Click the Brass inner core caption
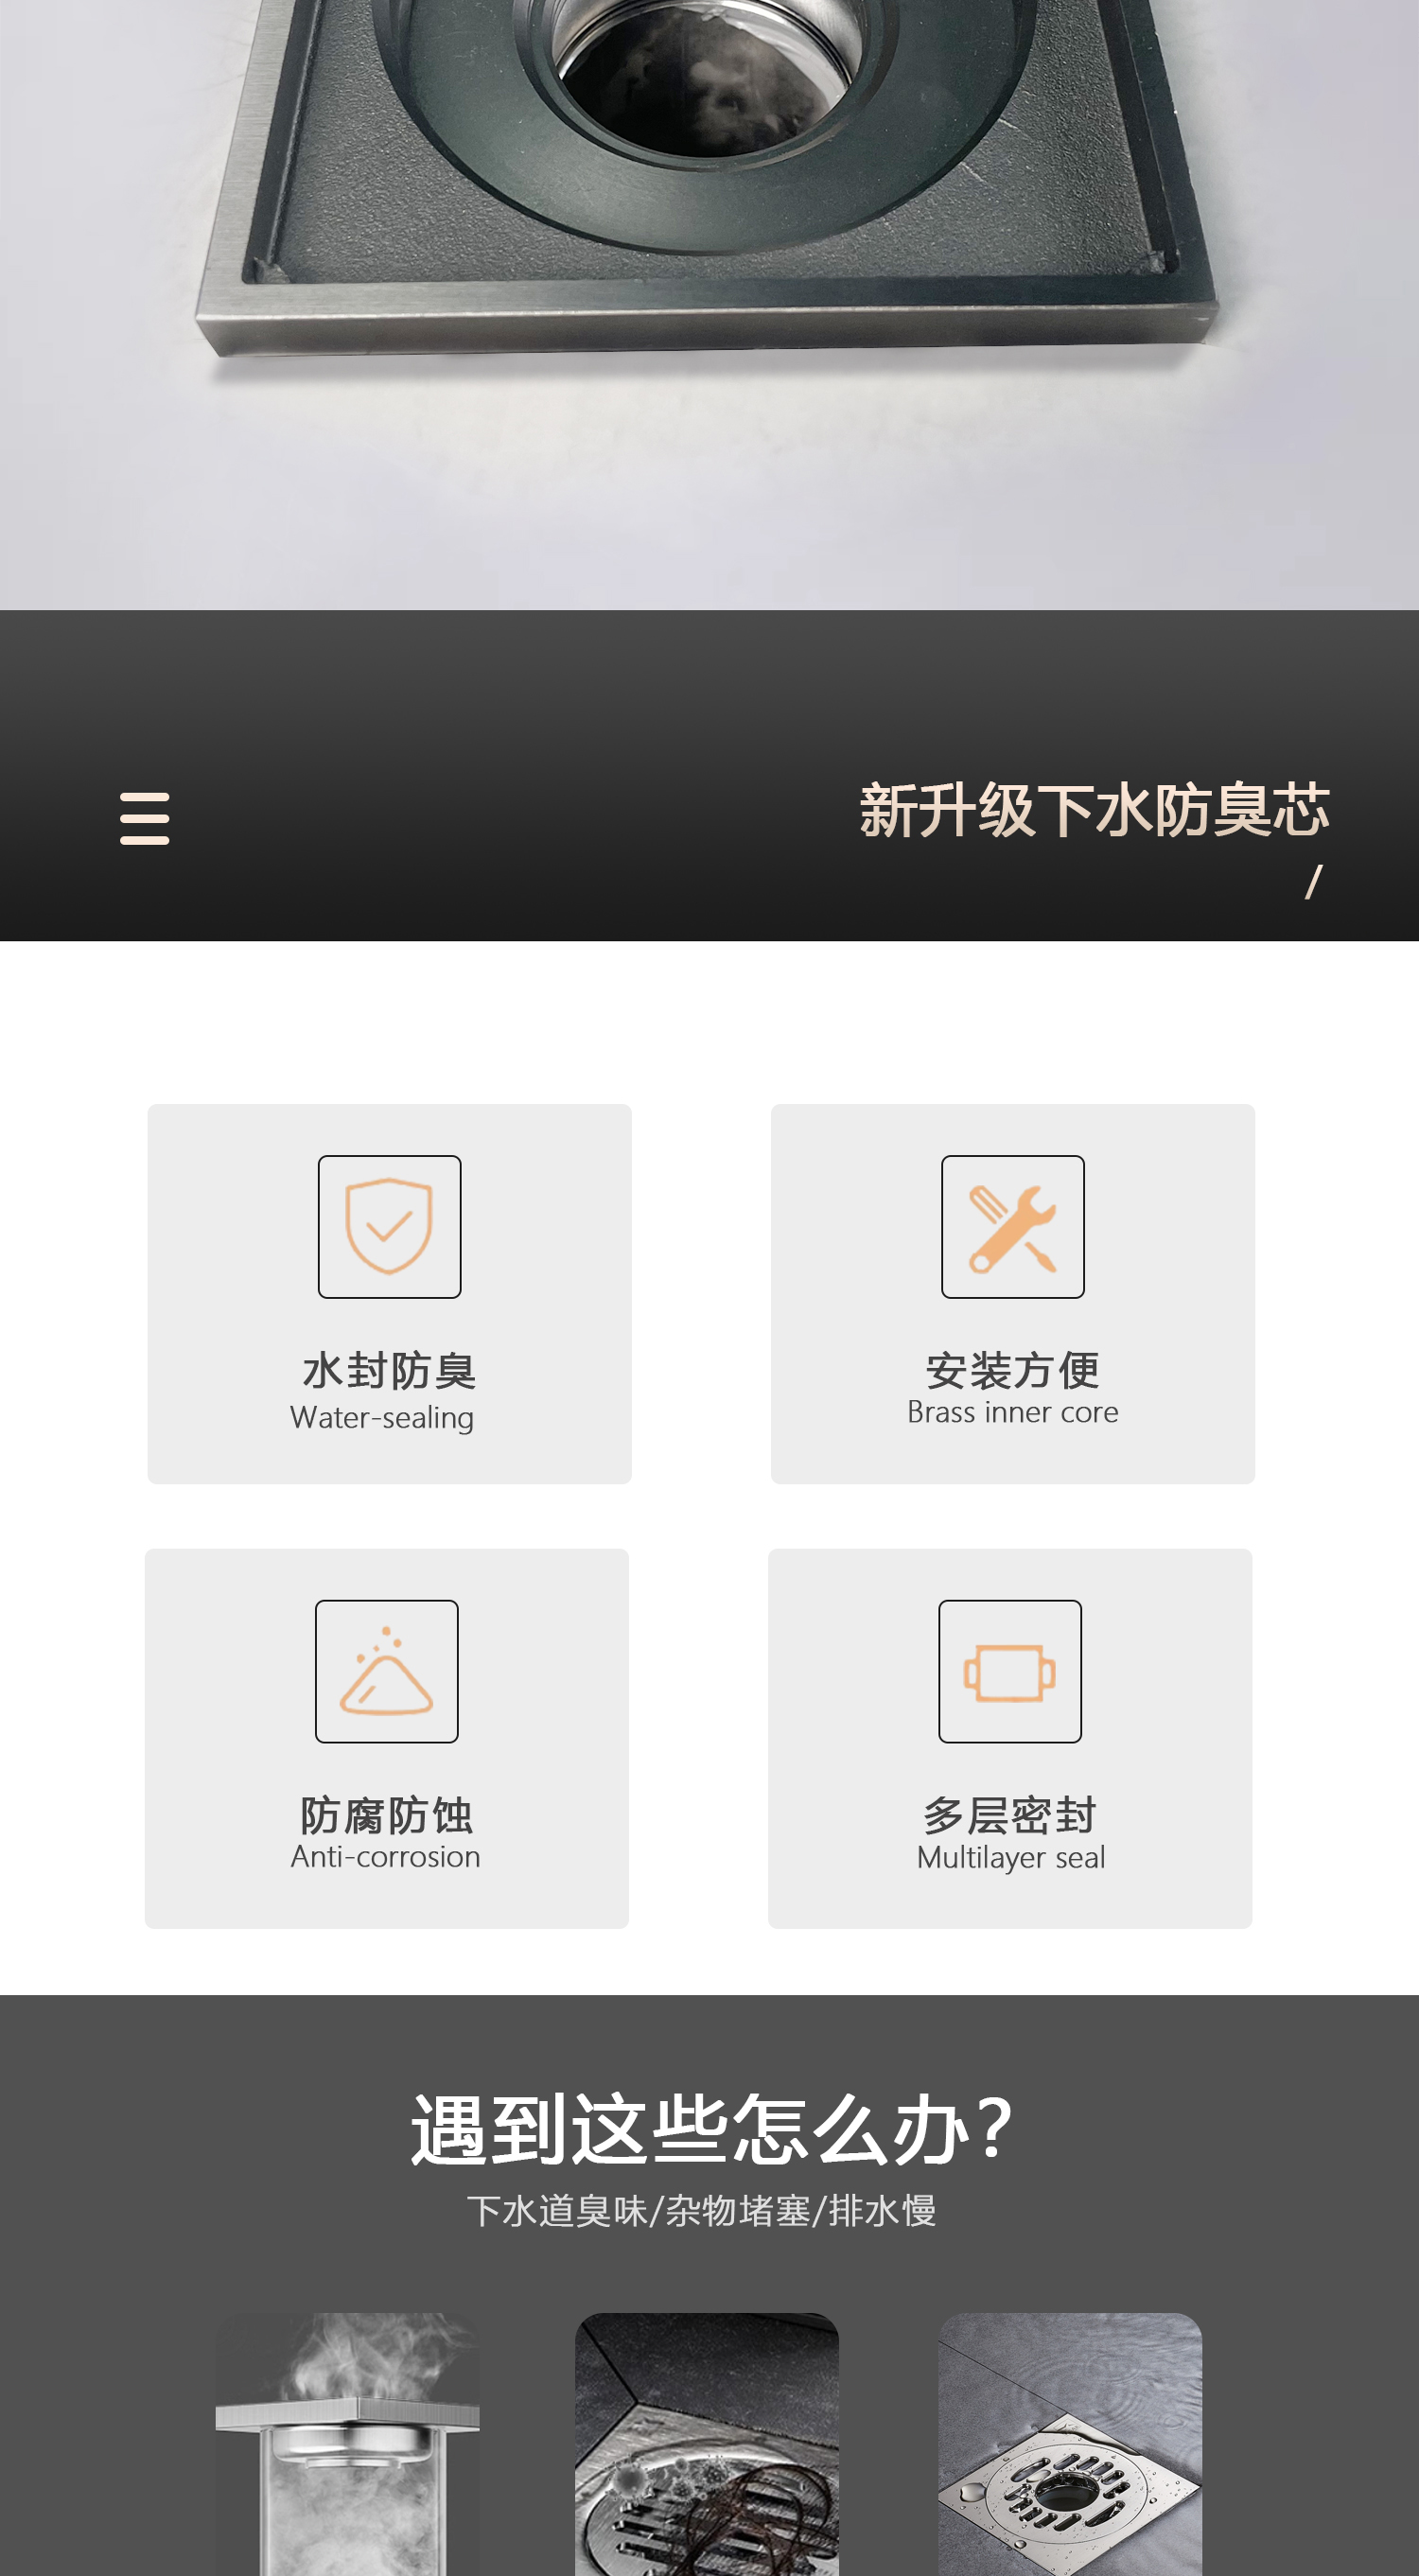 coord(1012,1412)
